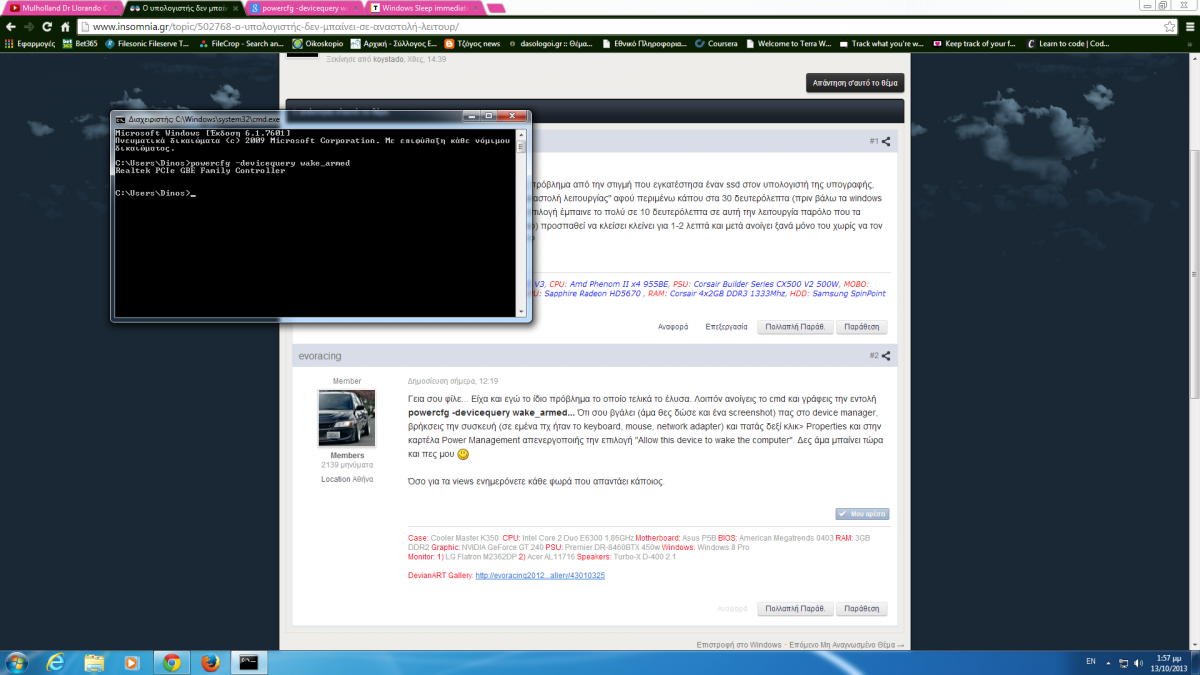Screen dimensions: 1200x675
Task: Launch Internet Explorer from taskbar
Action: point(55,661)
